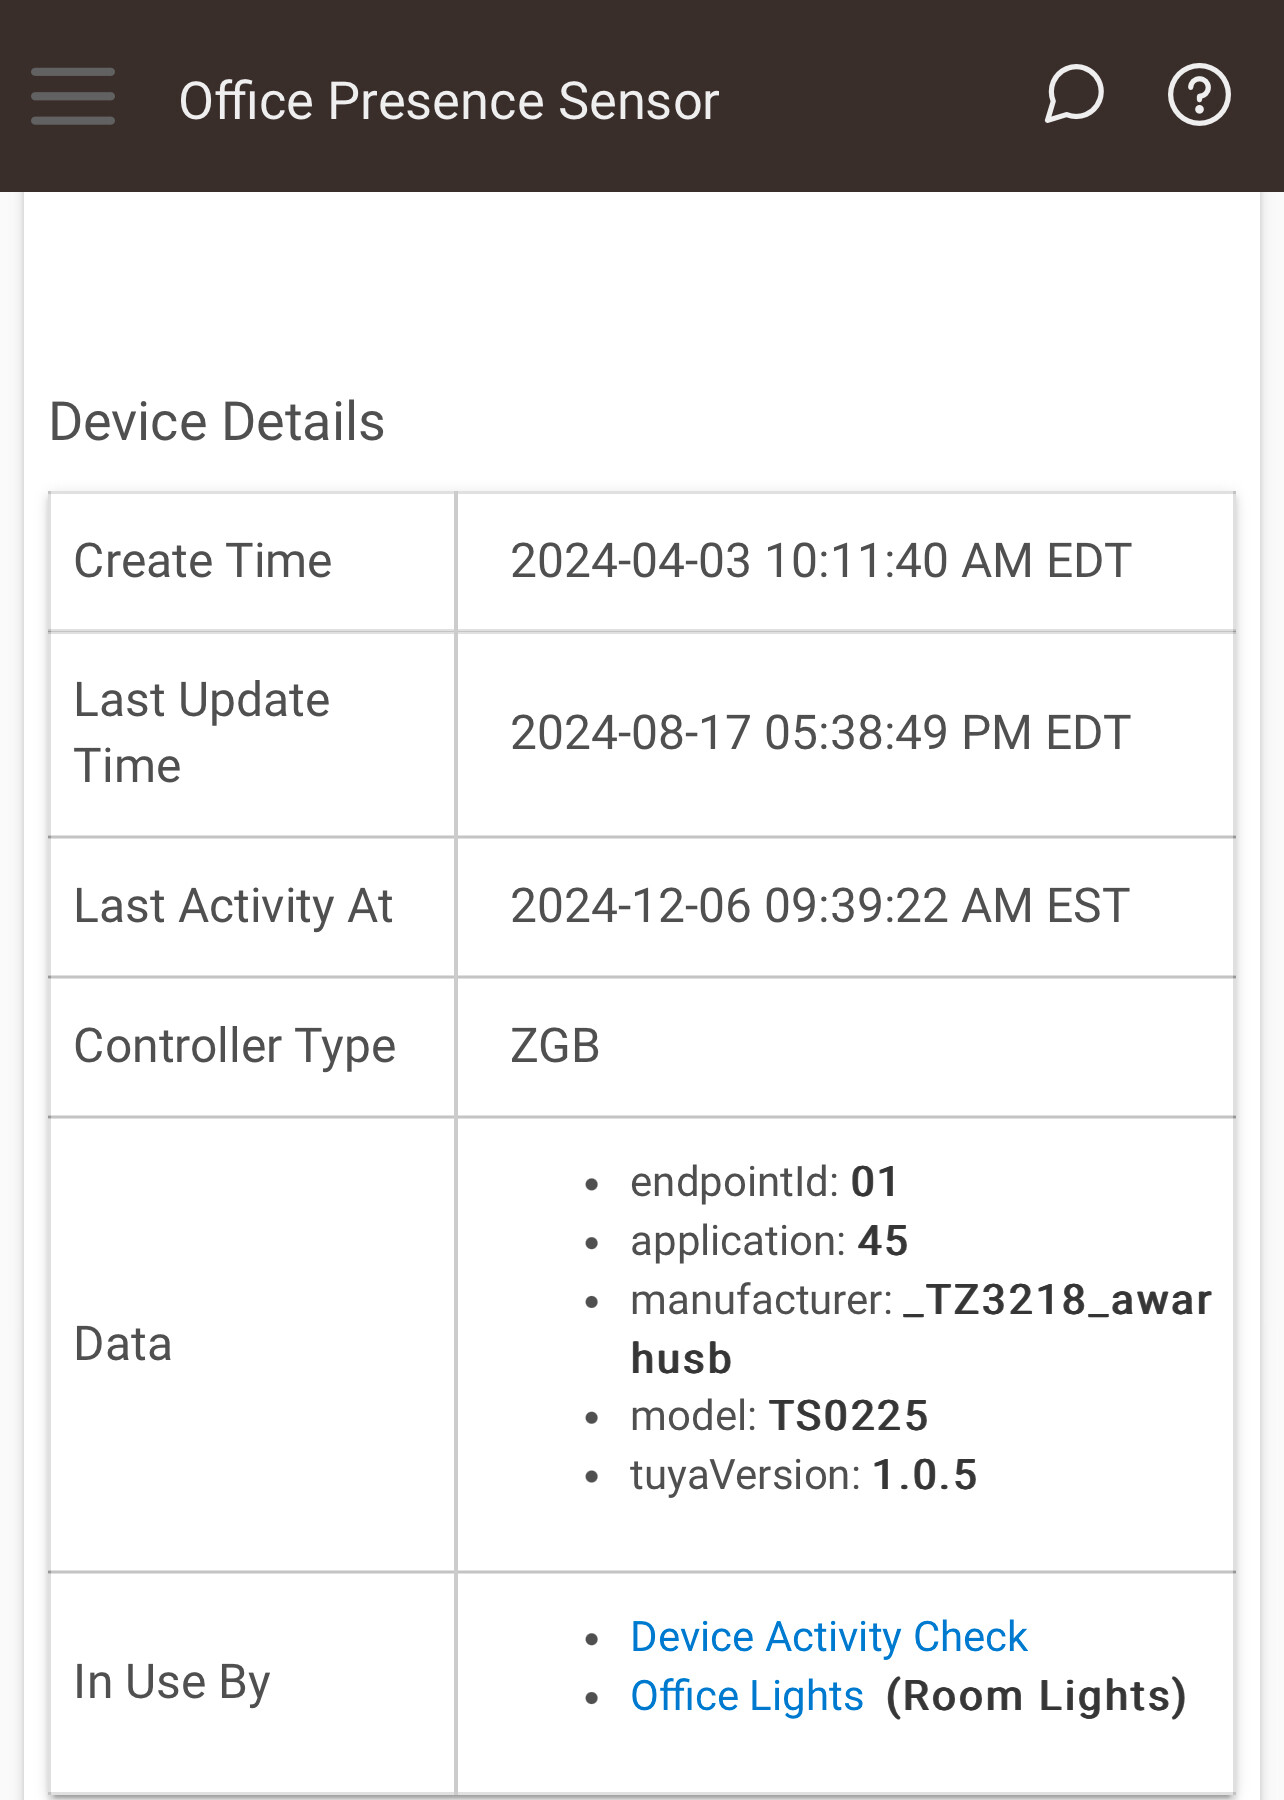The height and width of the screenshot is (1800, 1284).
Task: Open the help question mark icon
Action: [x=1199, y=95]
